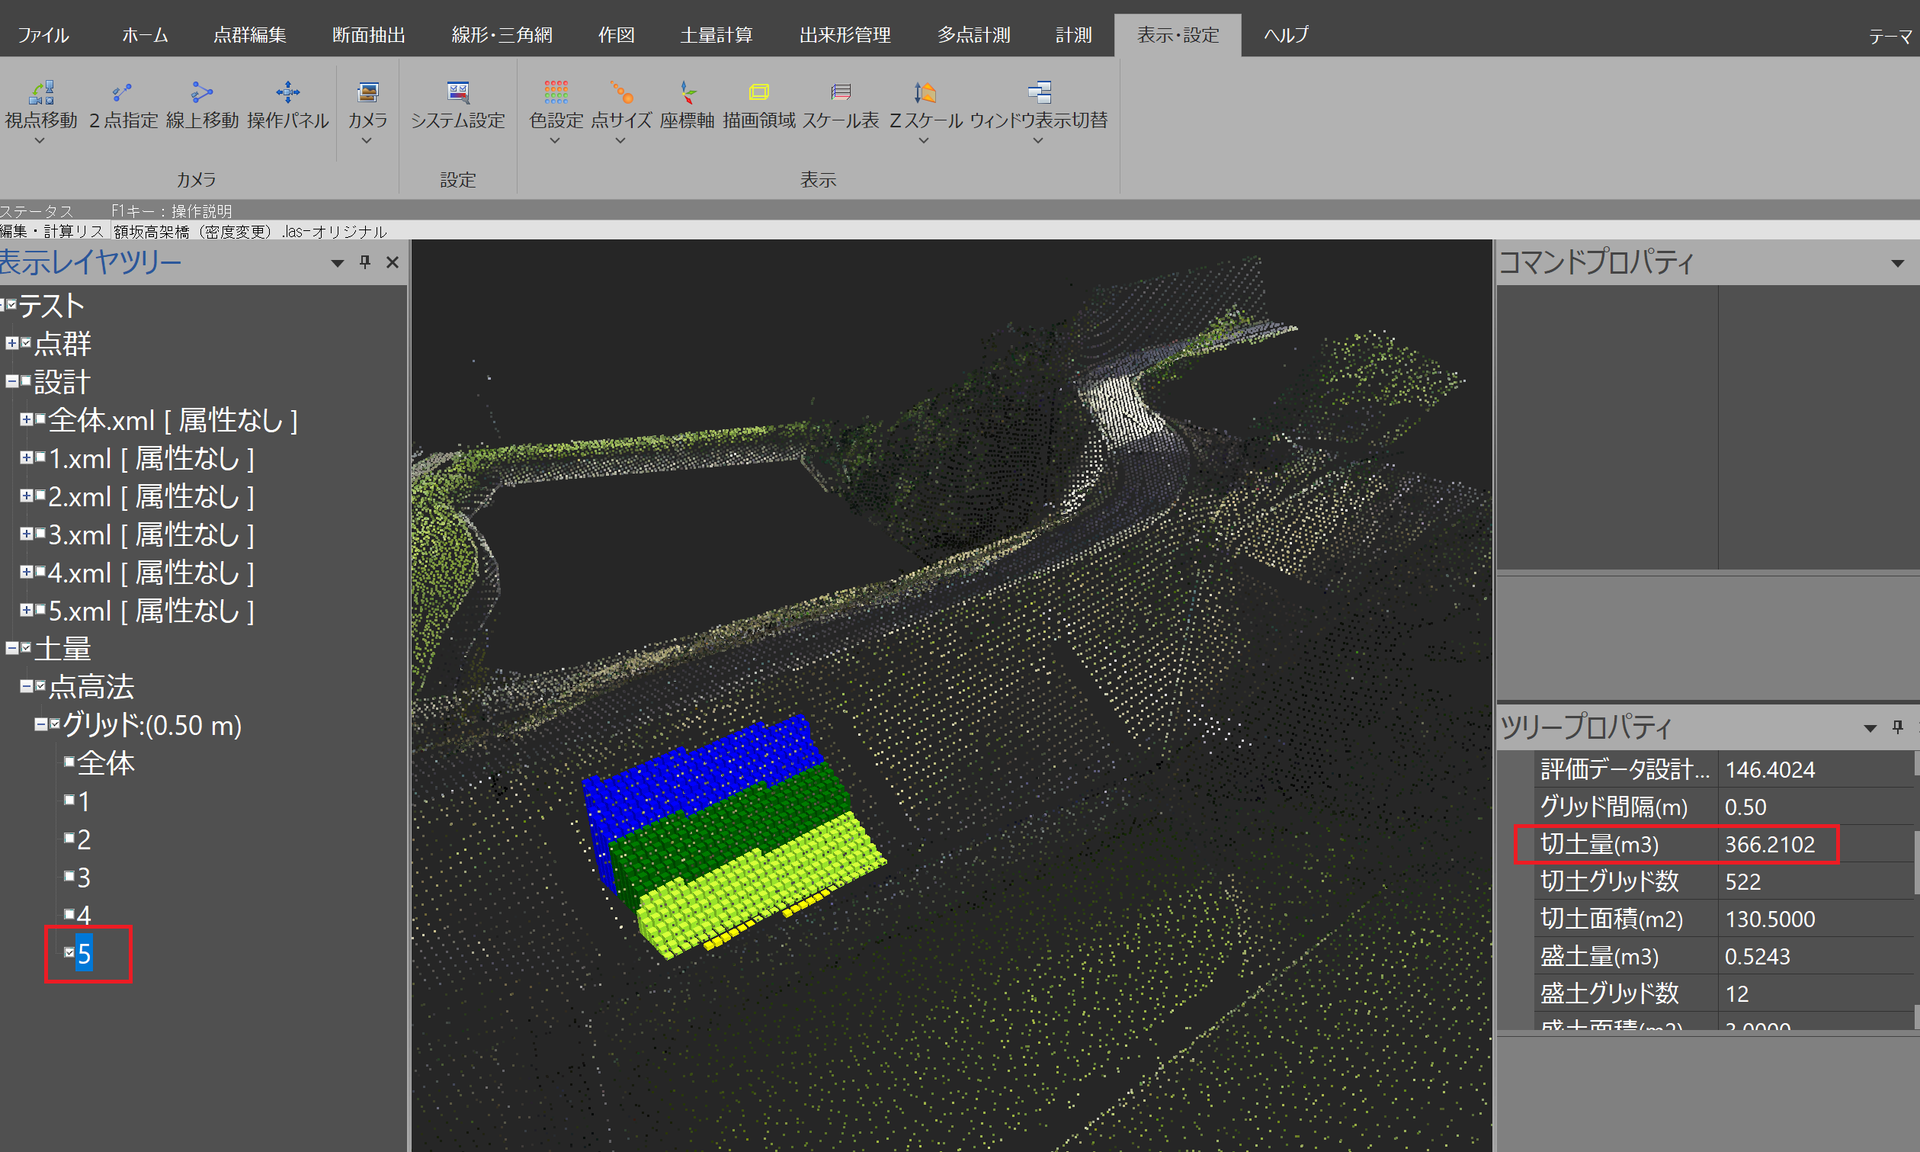Open the 点サイズ dropdown arrow

tap(620, 141)
